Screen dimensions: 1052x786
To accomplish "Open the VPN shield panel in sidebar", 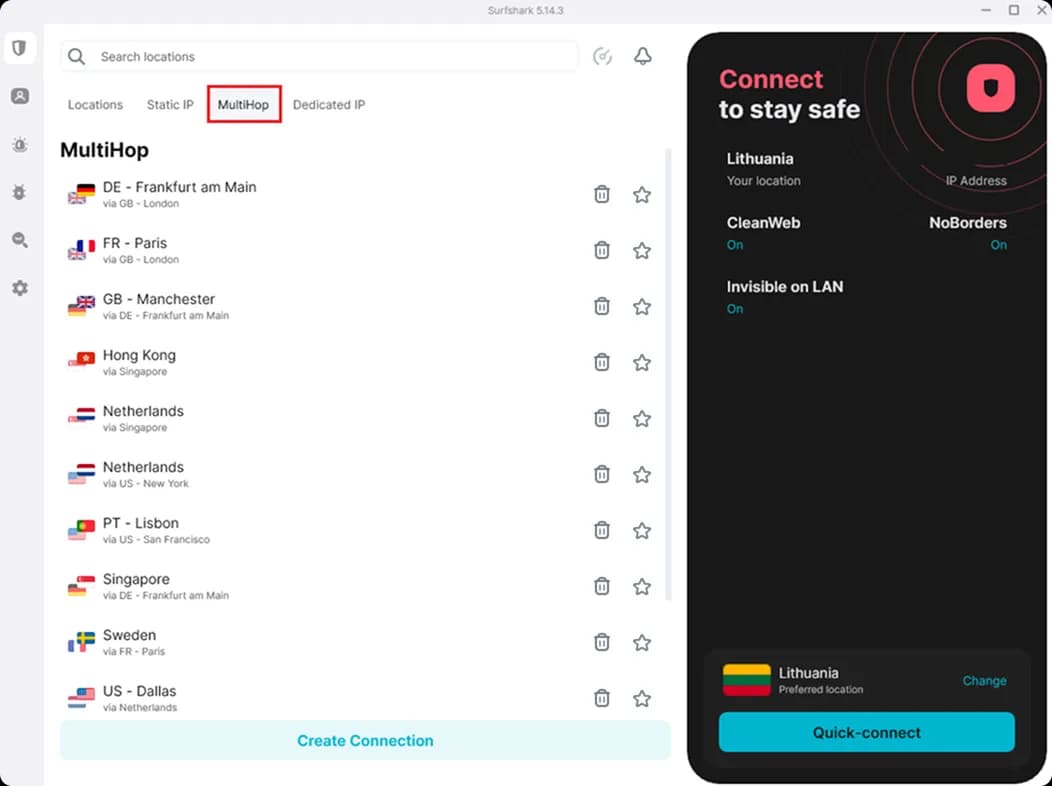I will point(20,47).
